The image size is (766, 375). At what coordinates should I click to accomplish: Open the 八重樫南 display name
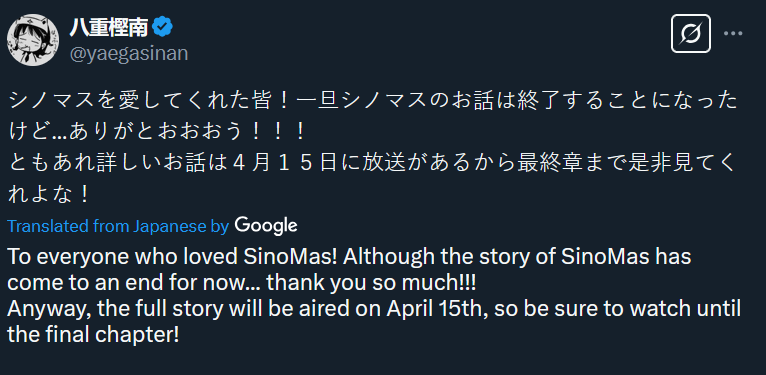click(x=108, y=28)
